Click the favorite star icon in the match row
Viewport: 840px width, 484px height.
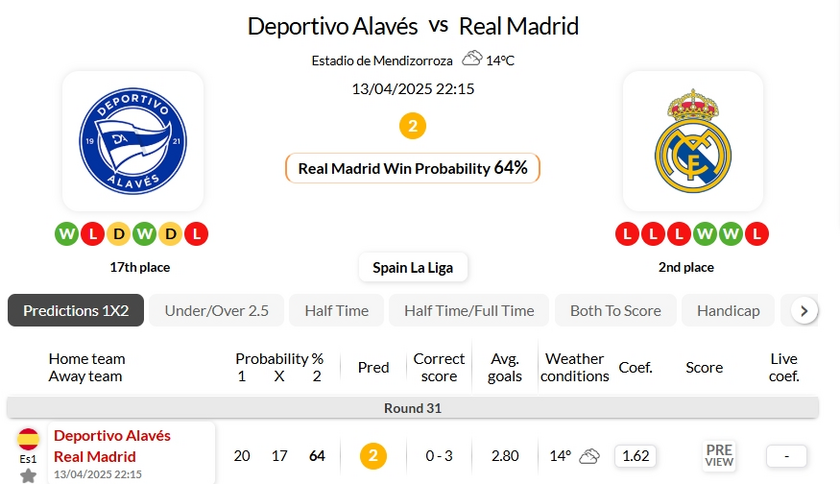tap(28, 475)
